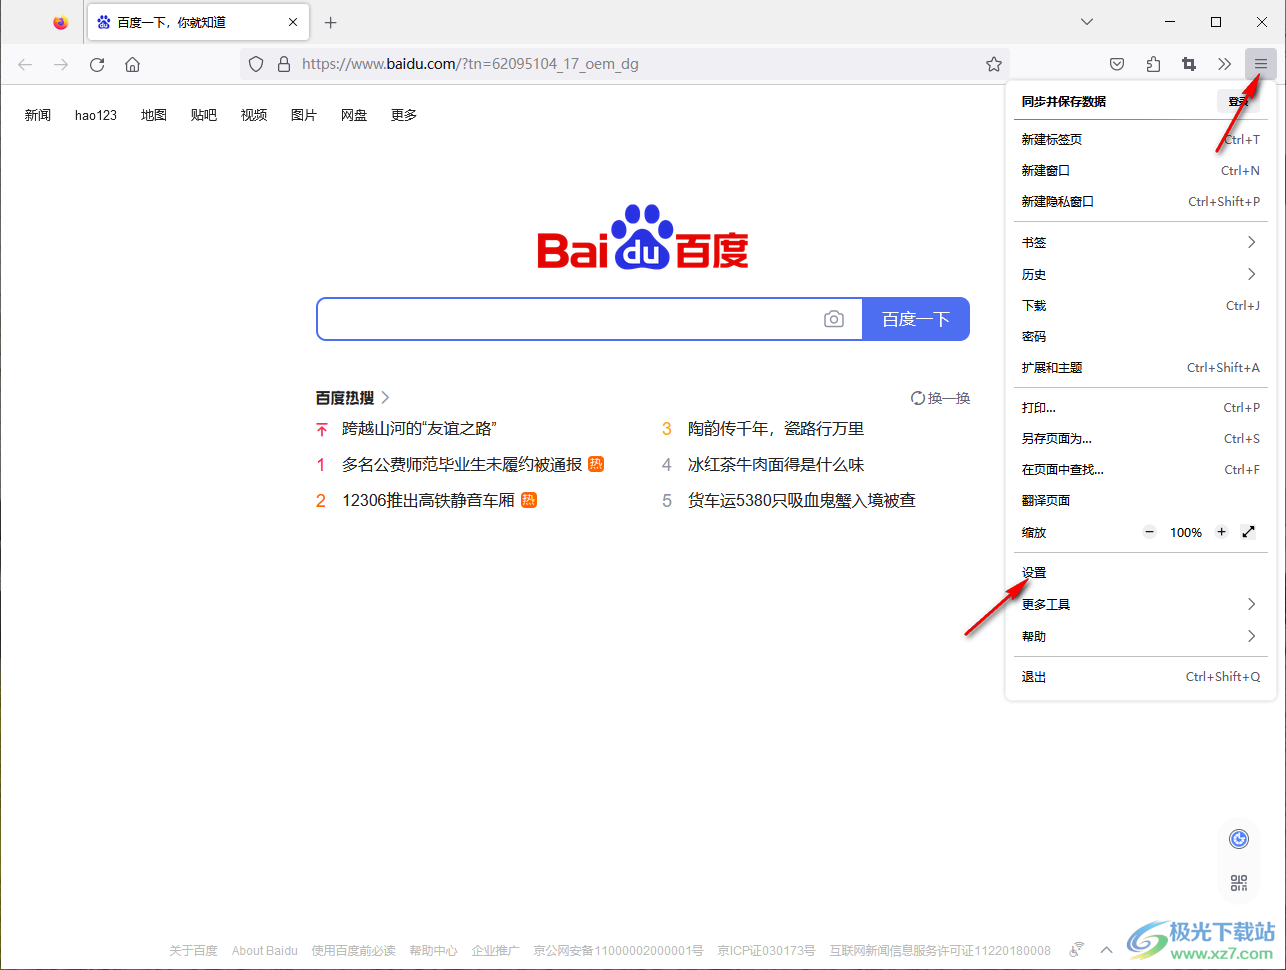
Task: Open the 地图 link
Action: click(x=154, y=115)
